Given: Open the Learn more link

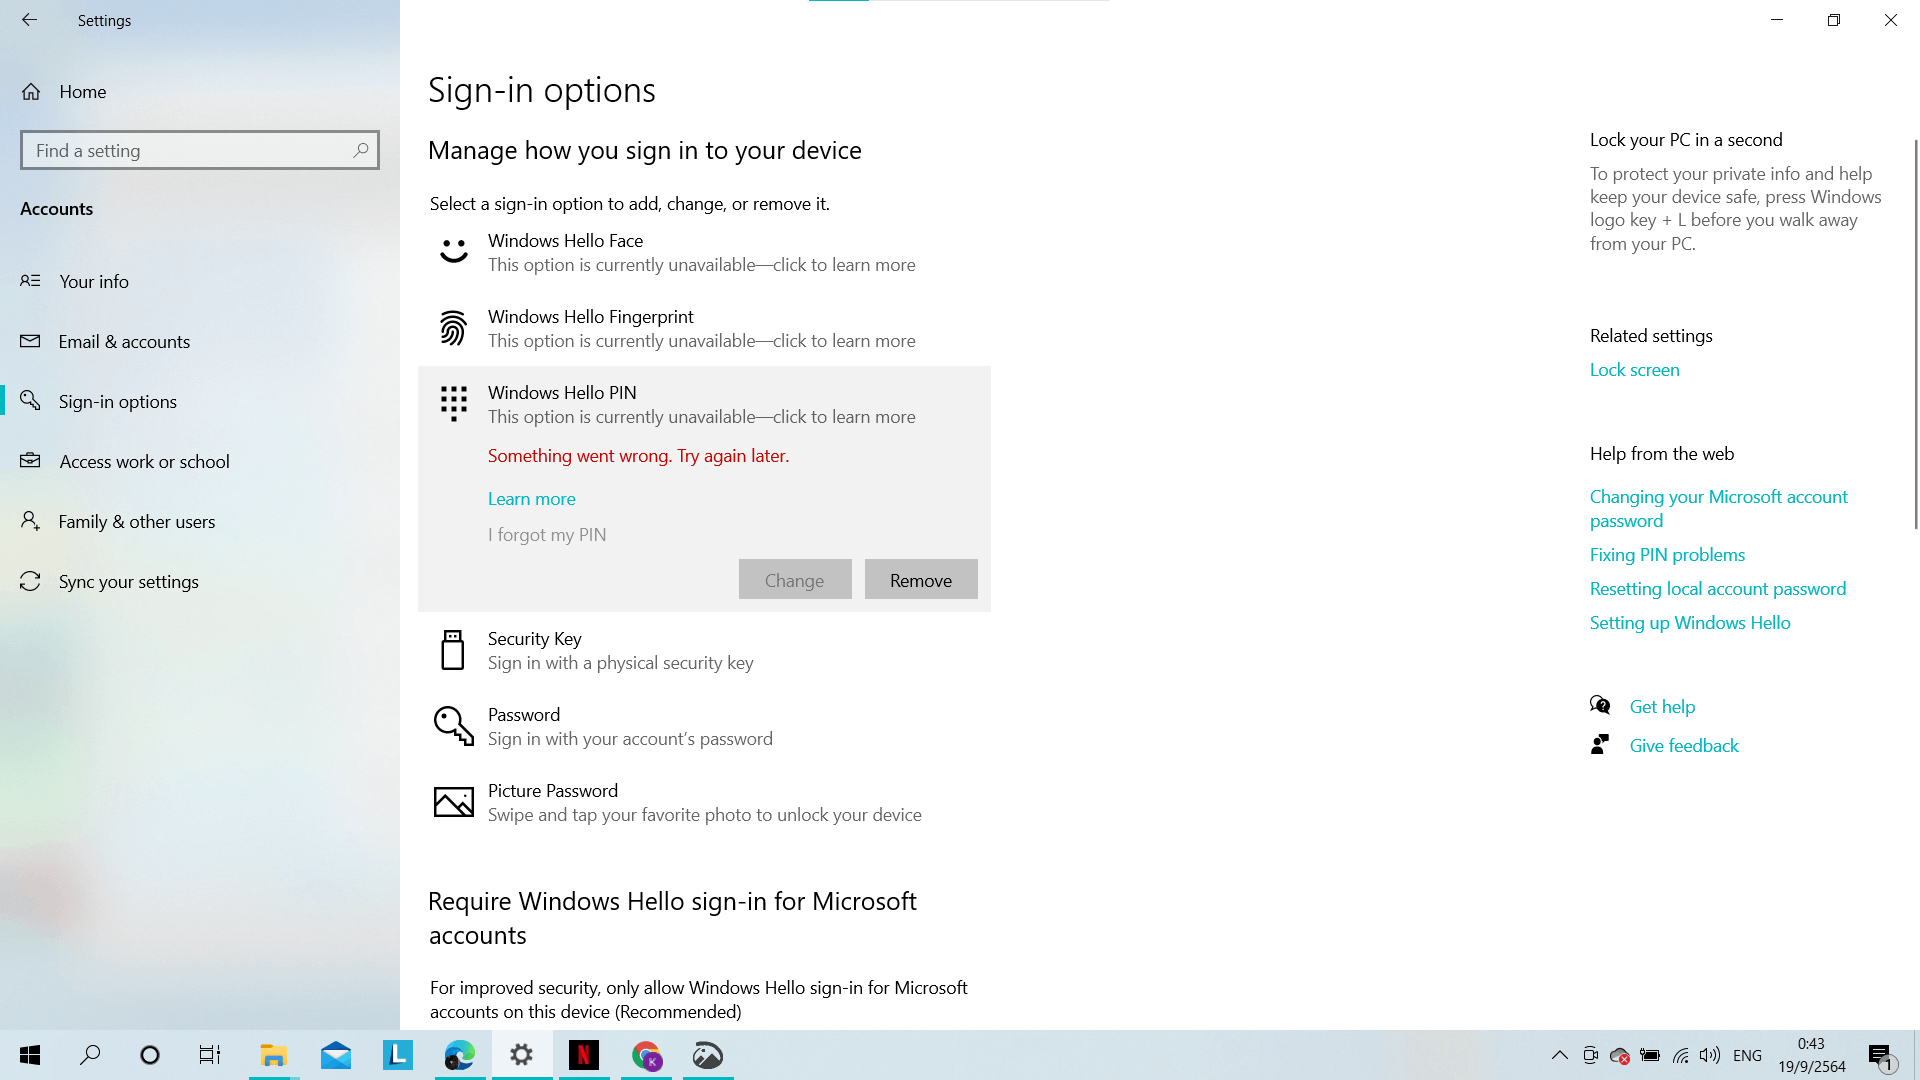Looking at the screenshot, I should [x=531, y=499].
